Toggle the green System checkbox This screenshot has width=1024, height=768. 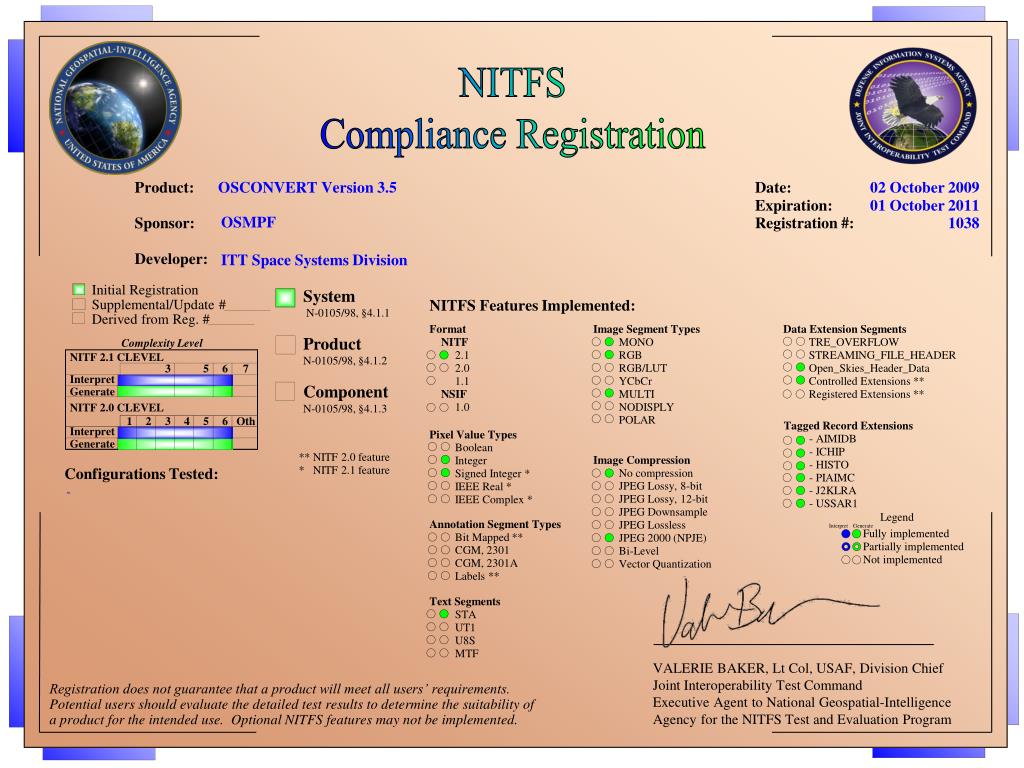click(285, 298)
